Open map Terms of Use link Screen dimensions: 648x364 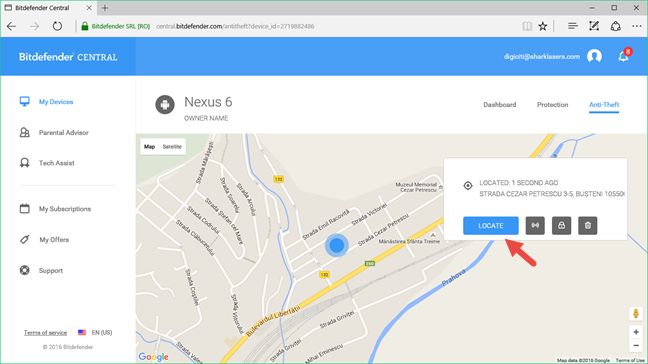(630, 361)
